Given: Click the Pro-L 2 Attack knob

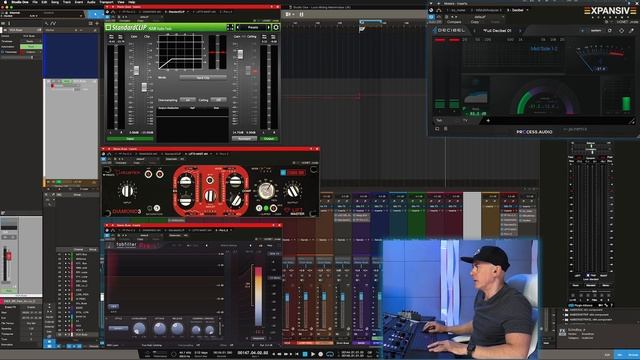Looking at the screenshot, I should coord(160,328).
